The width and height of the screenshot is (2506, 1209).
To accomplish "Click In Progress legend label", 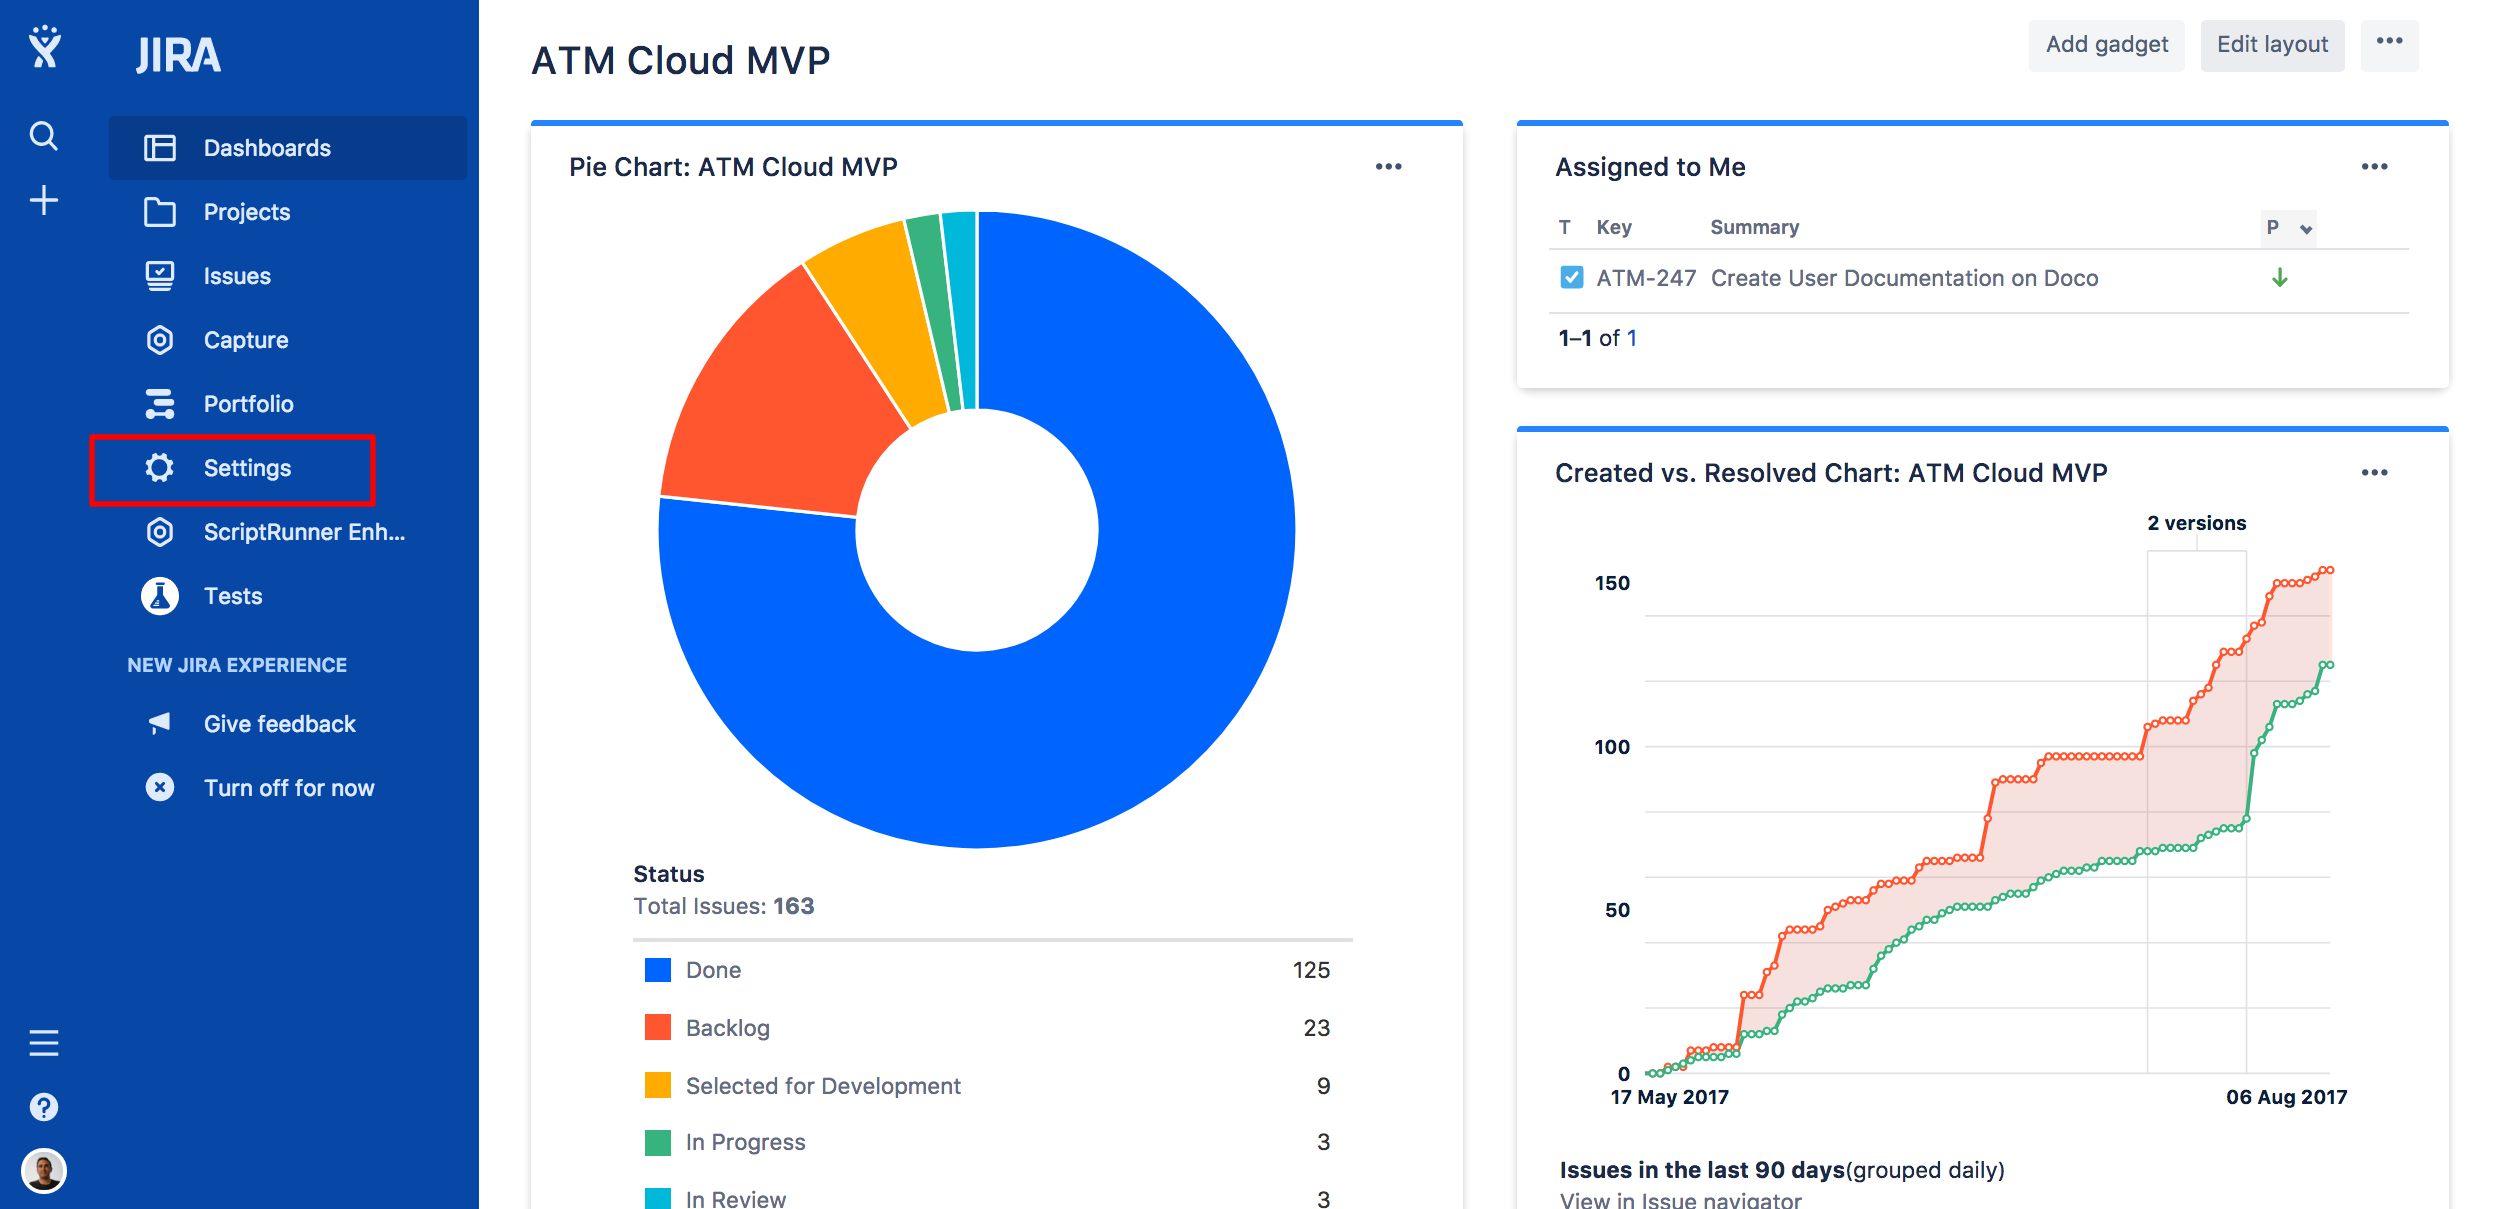I will click(746, 1142).
